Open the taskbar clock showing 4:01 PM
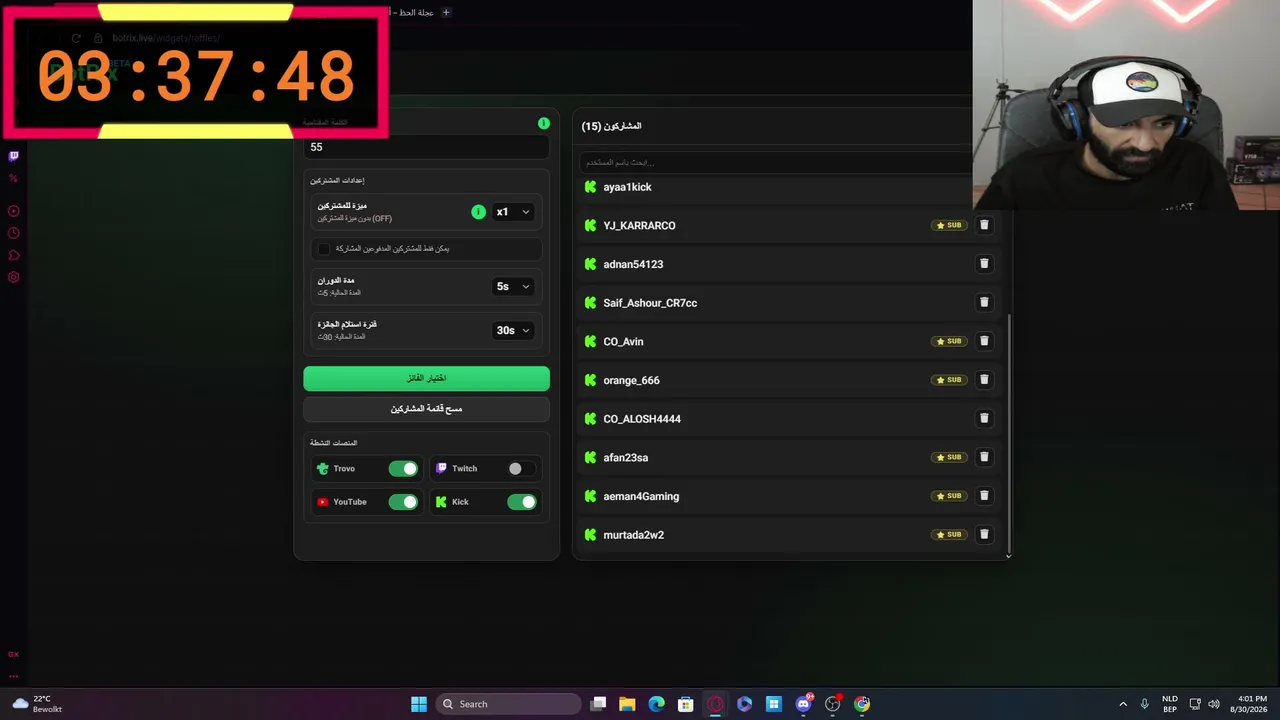Viewport: 1280px width, 720px height. pyautogui.click(x=1252, y=704)
